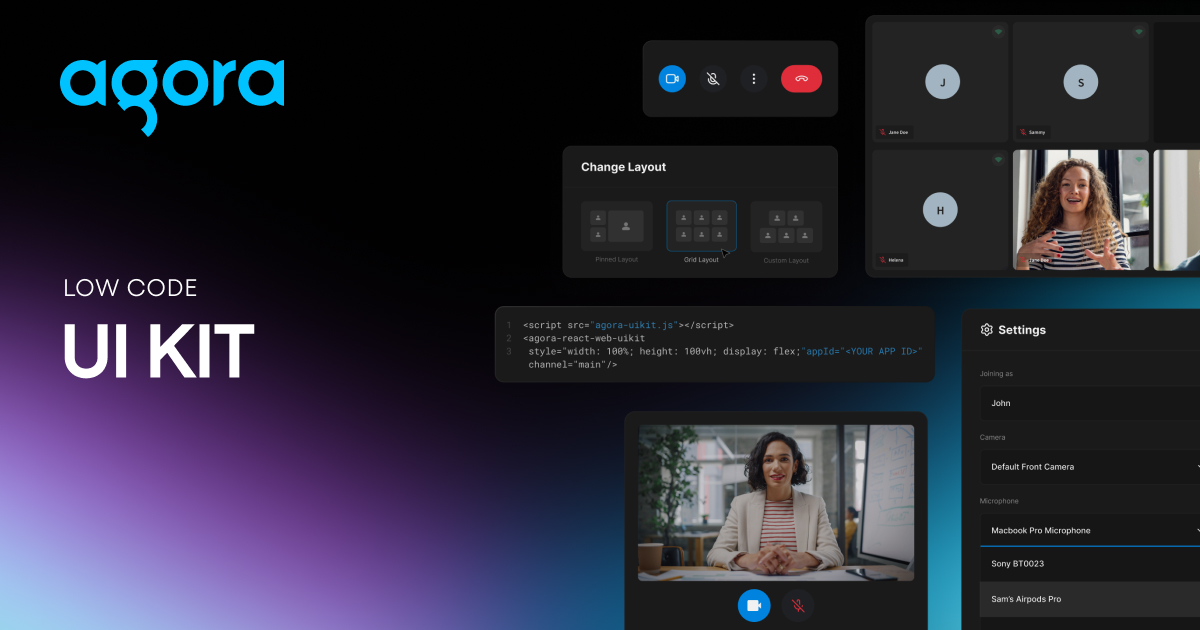Image resolution: width=1200 pixels, height=630 pixels.
Task: Click the LOW CODE text
Action: [x=130, y=289]
